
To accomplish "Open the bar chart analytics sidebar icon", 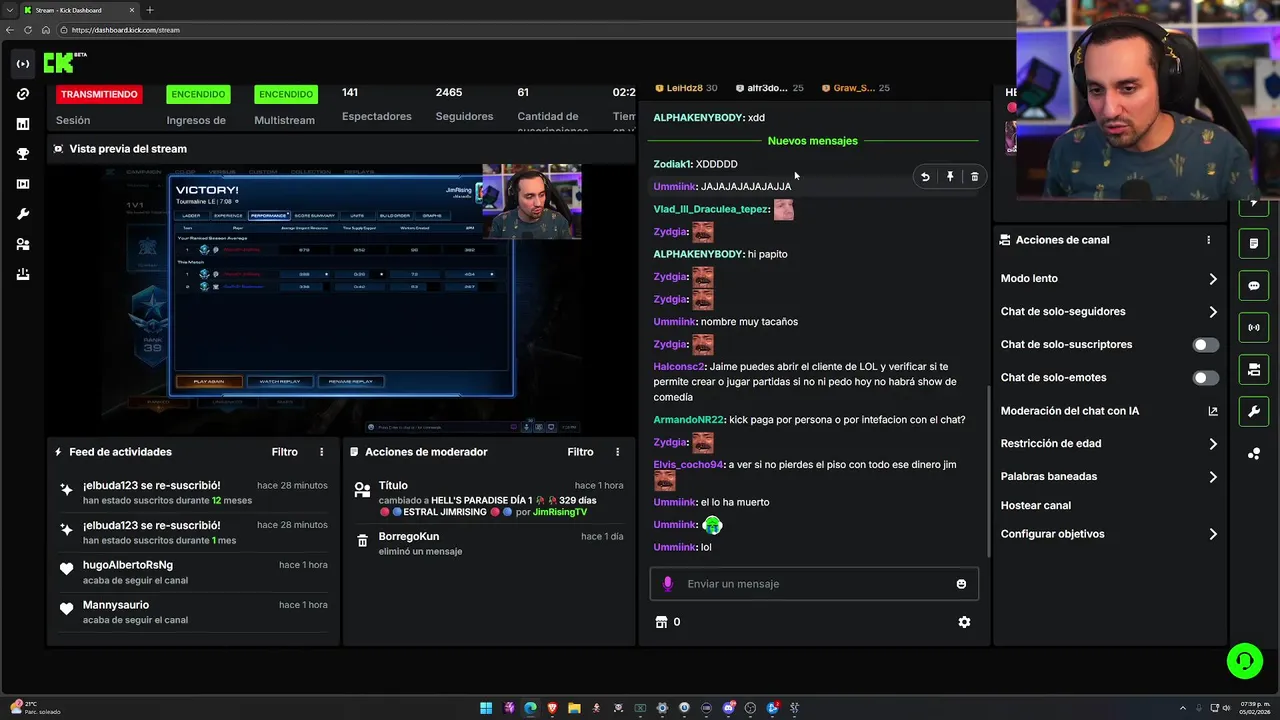I will pos(23,124).
